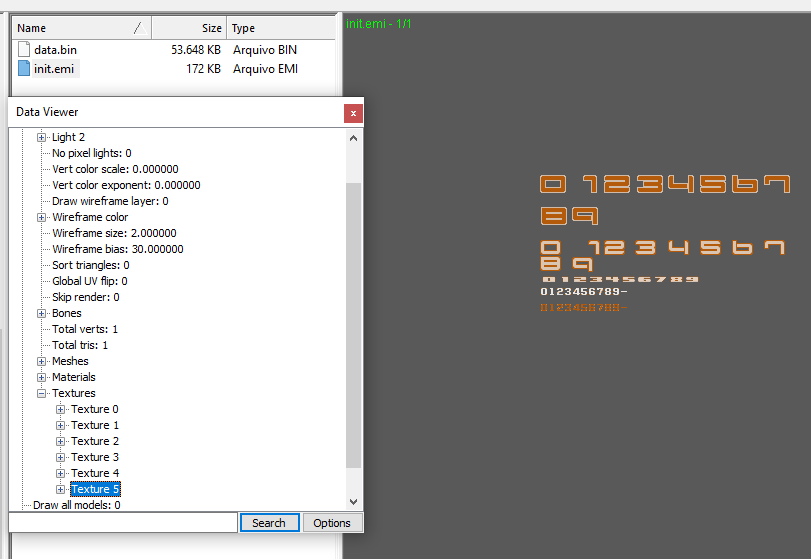Select the Texture 5 tree item
Image resolution: width=811 pixels, height=559 pixels.
pyautogui.click(x=95, y=489)
